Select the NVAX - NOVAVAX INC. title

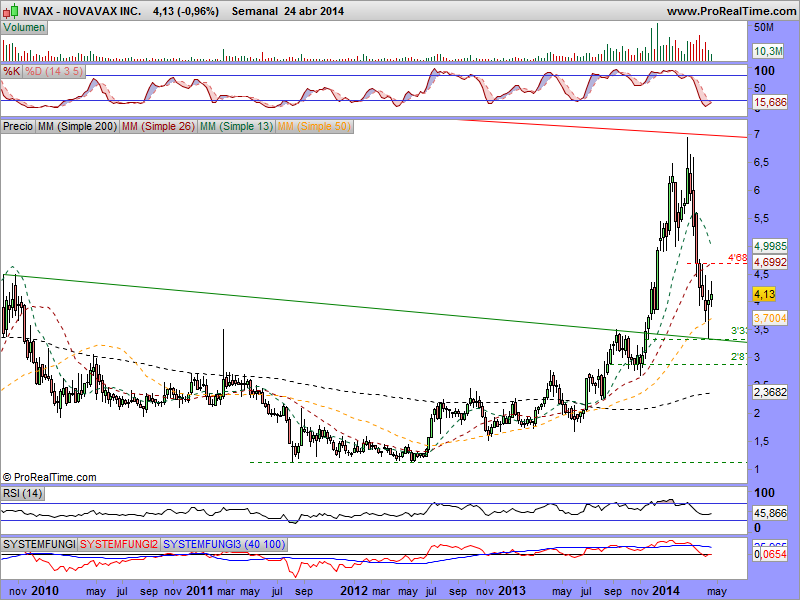(x=82, y=11)
